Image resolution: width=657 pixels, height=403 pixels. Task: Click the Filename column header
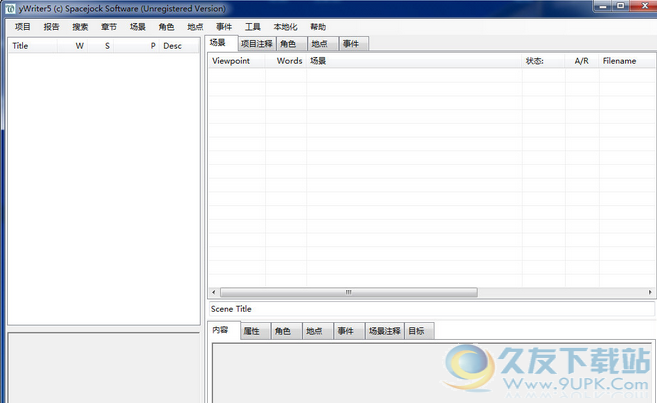(x=627, y=61)
